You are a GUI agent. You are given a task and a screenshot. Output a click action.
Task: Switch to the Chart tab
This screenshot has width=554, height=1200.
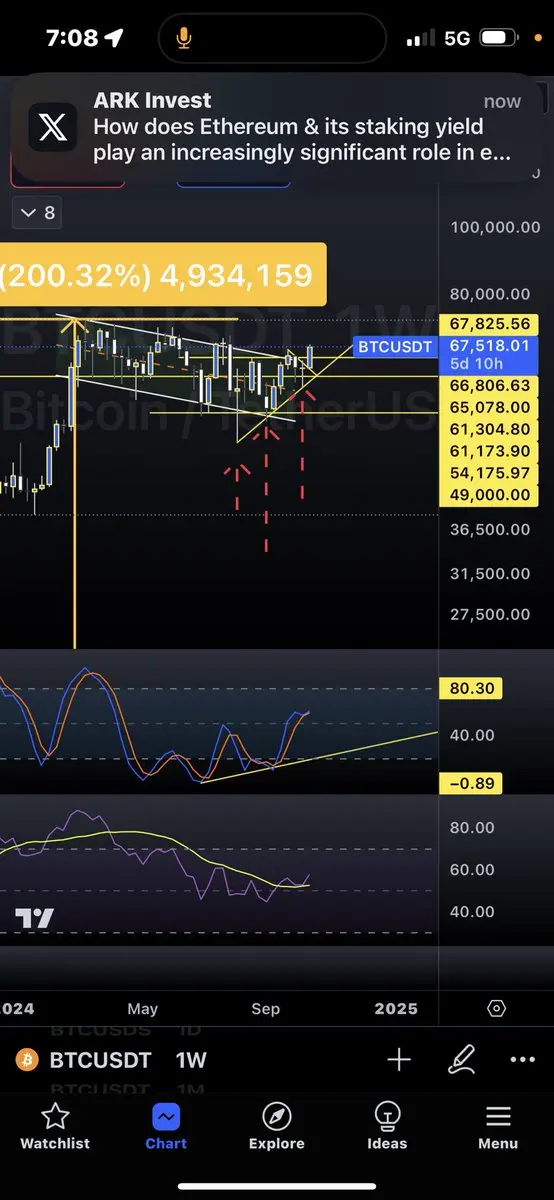tap(166, 1127)
